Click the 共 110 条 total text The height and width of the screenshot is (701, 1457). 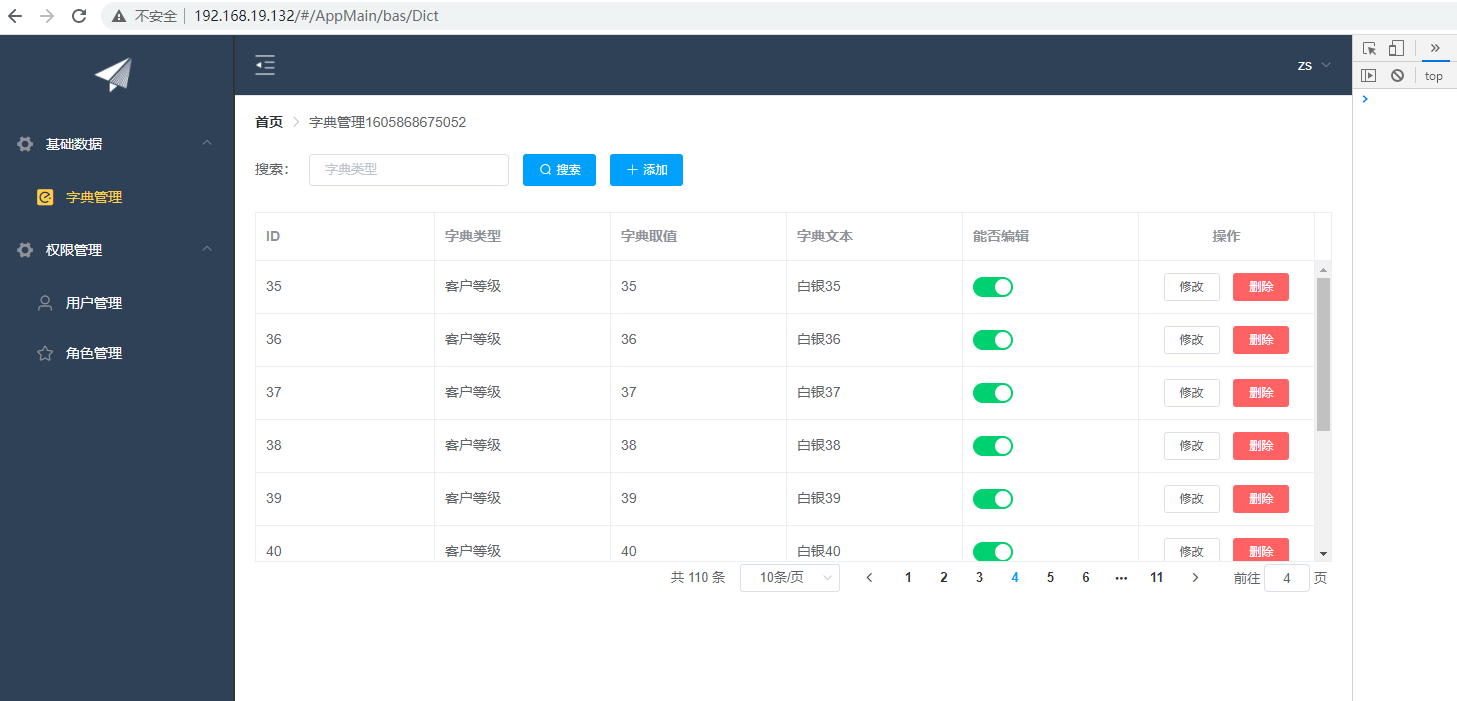click(x=698, y=578)
